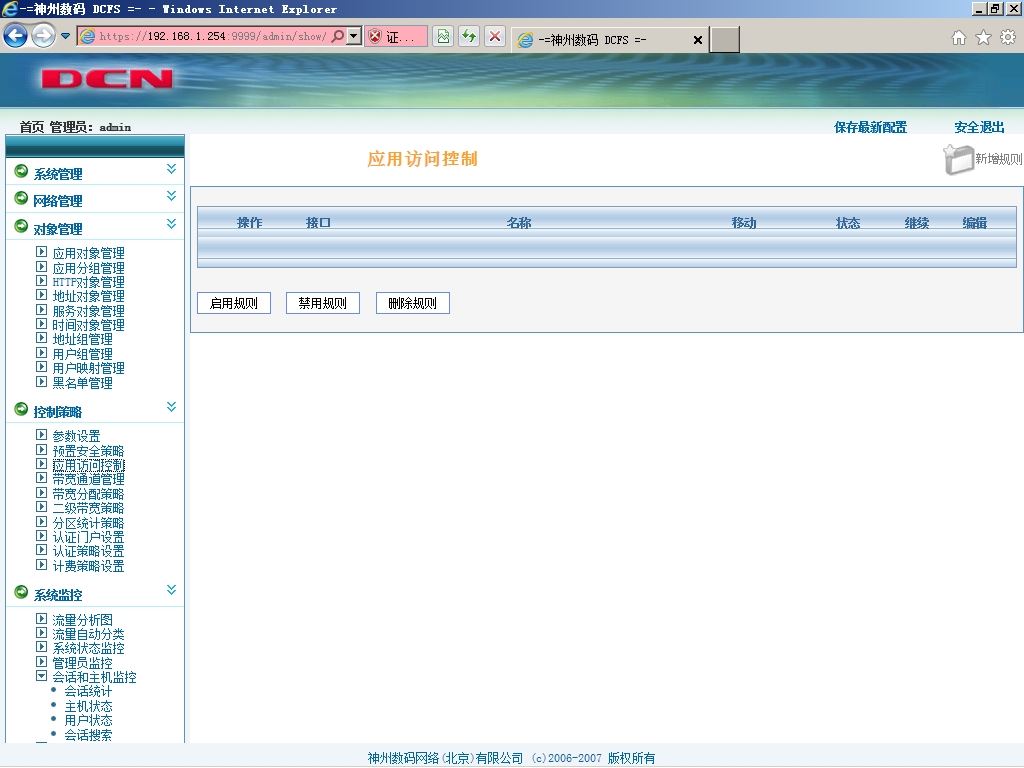Click the green icon beside 对象管理
Image resolution: width=1024 pixels, height=768 pixels.
point(21,226)
